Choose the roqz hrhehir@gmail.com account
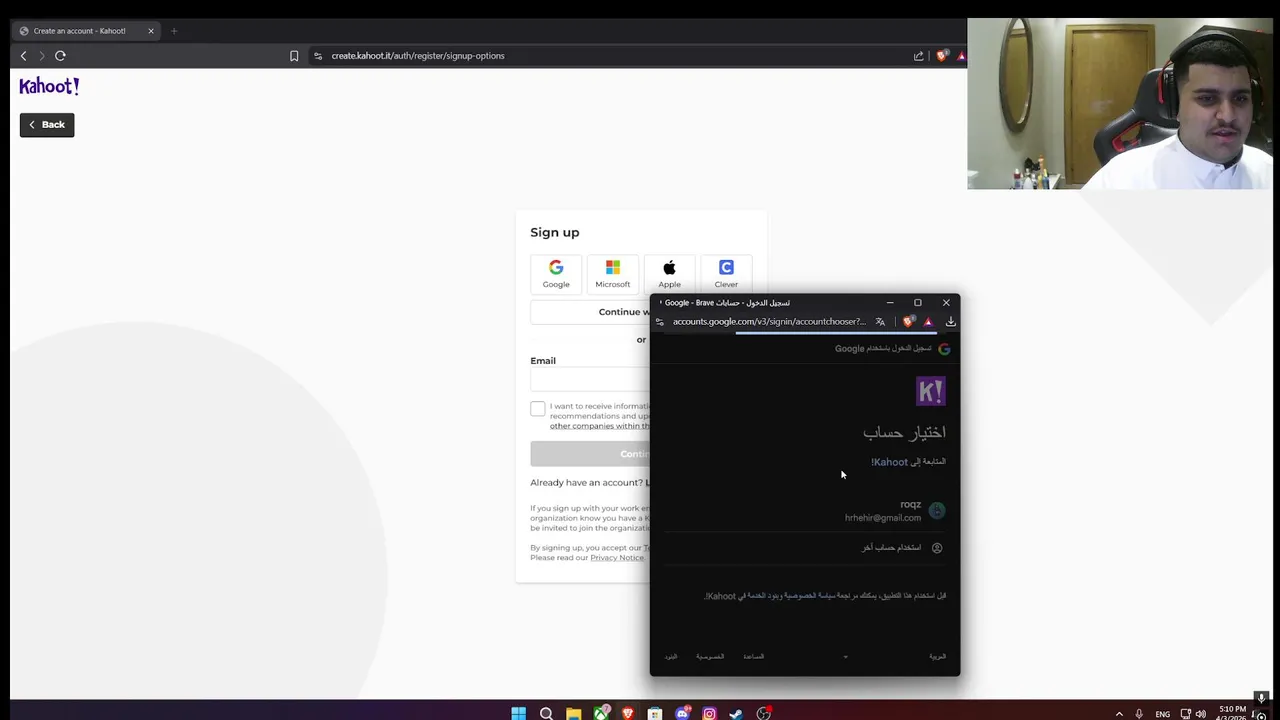The image size is (1280, 720). (x=805, y=511)
